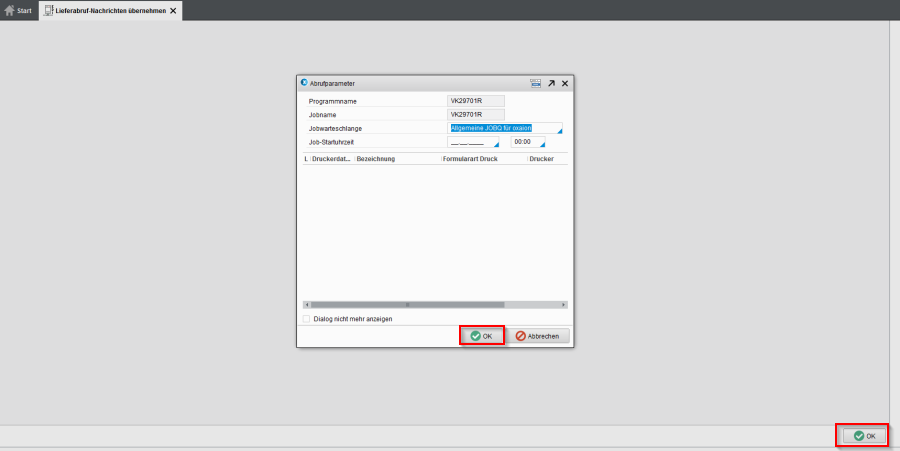
Task: Close the Abrufparameter dialog with the X
Action: (x=564, y=84)
